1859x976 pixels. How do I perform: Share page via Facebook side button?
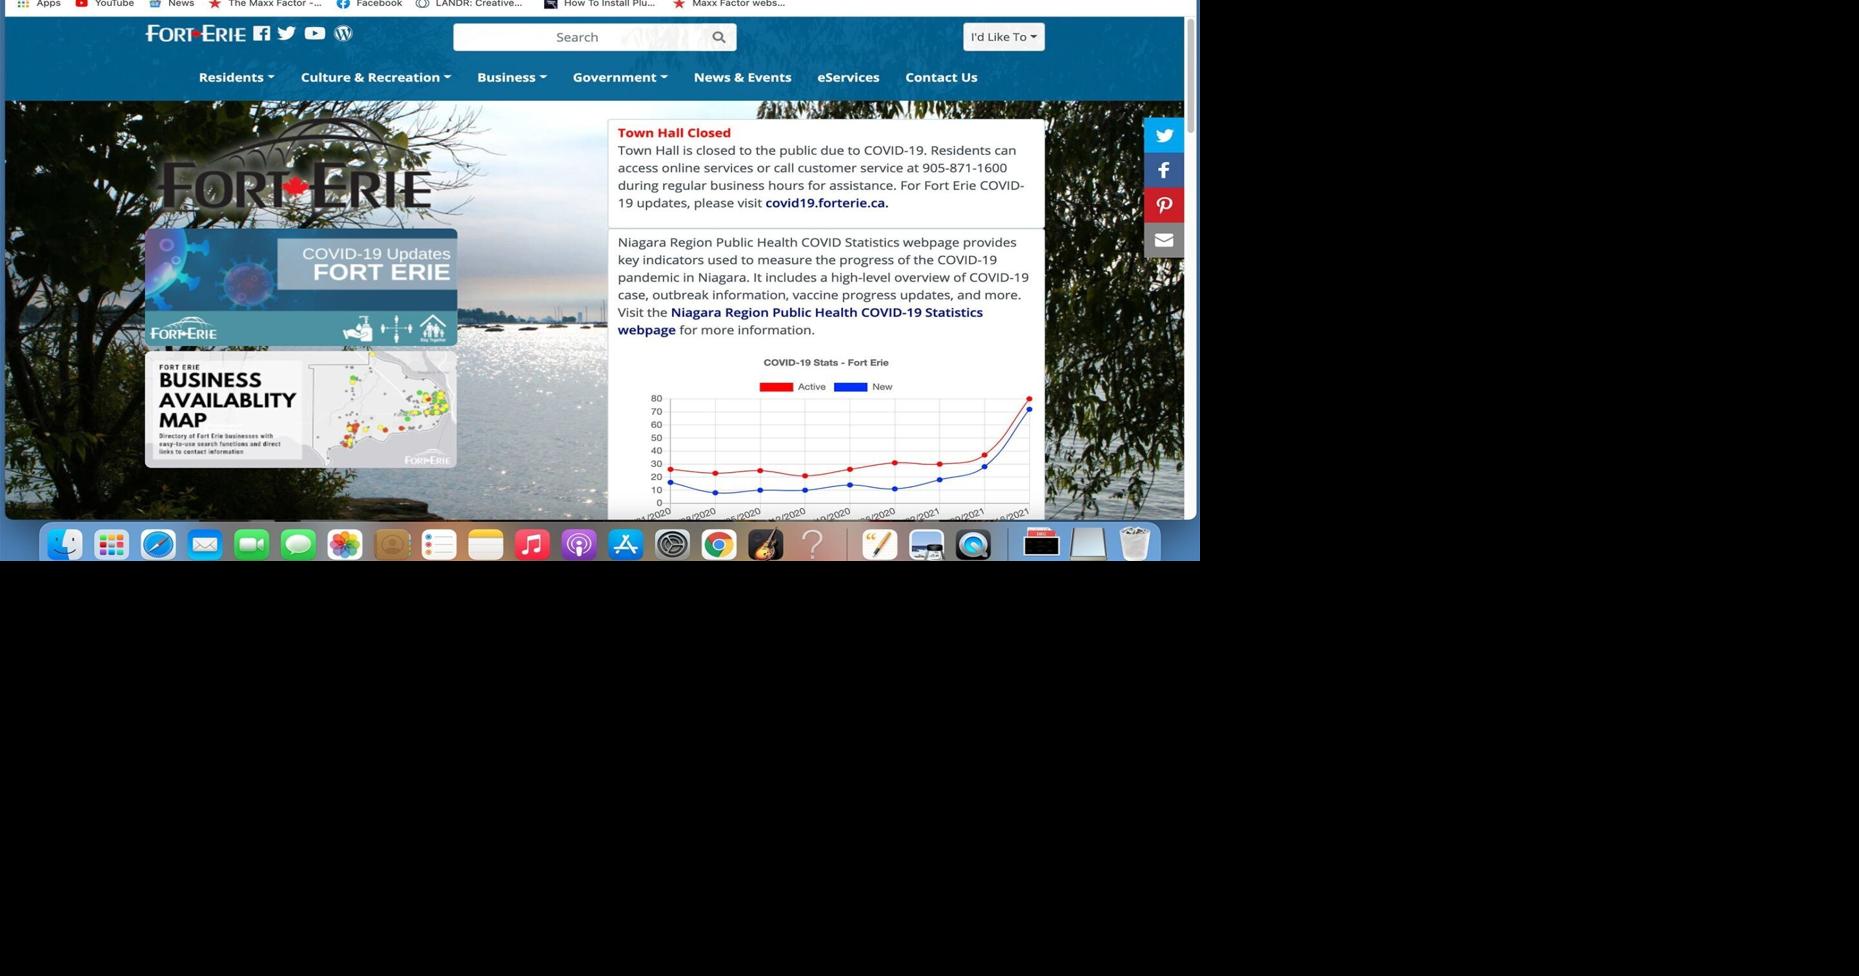1163,171
